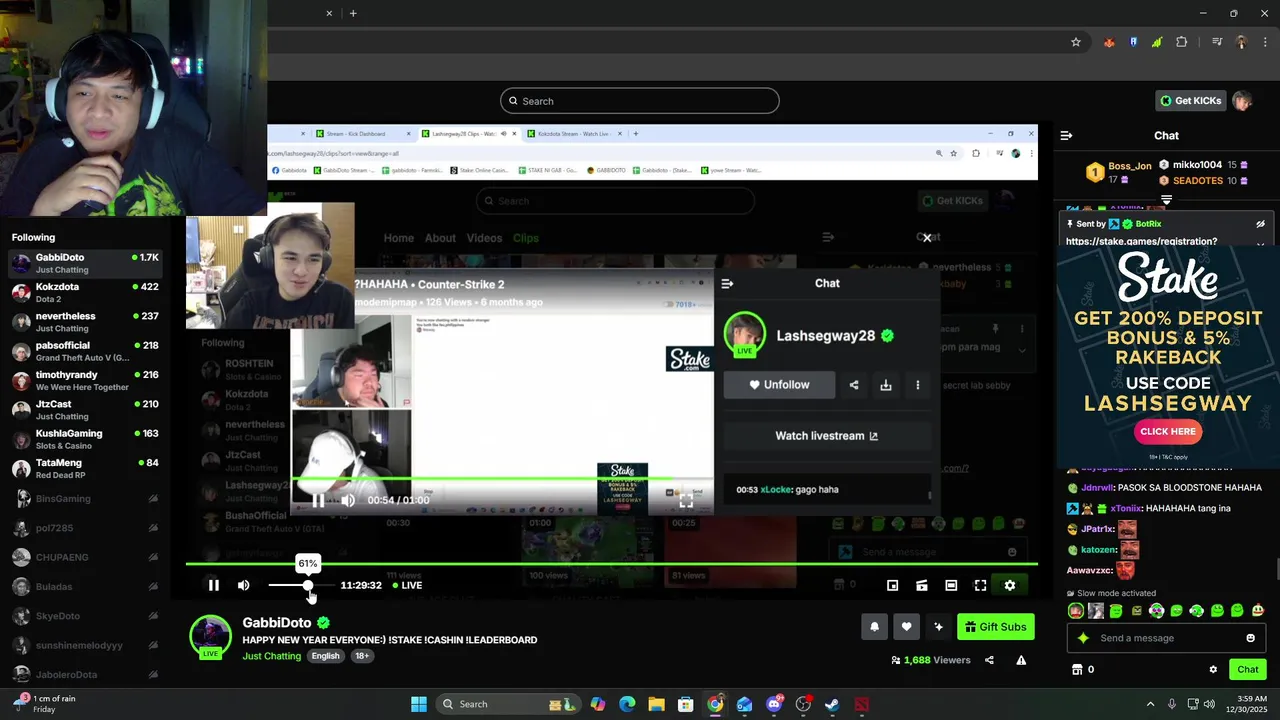Open KushlaGaming channel in Following
Image resolution: width=1280 pixels, height=720 pixels.
[84, 439]
